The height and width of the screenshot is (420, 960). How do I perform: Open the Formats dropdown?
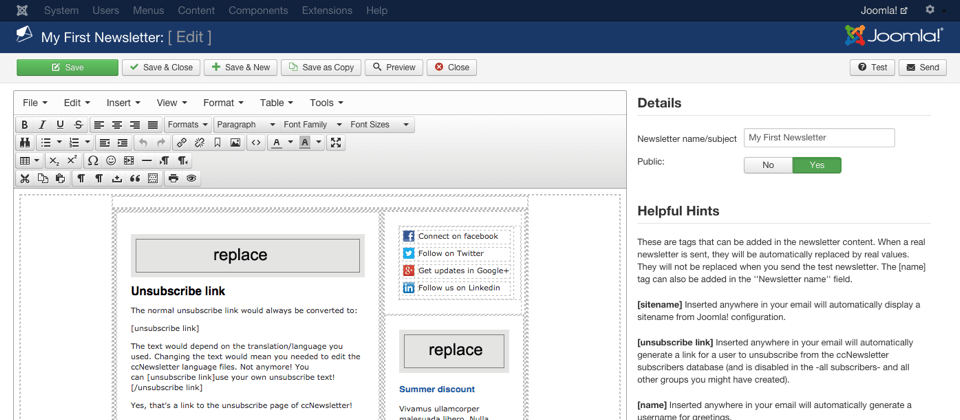pyautogui.click(x=189, y=125)
